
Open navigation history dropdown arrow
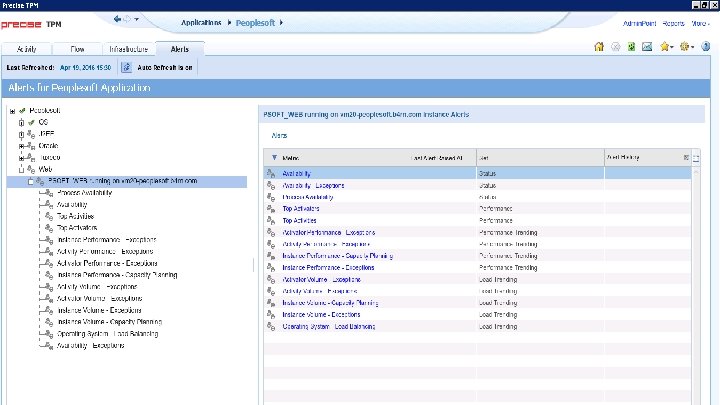coord(136,19)
